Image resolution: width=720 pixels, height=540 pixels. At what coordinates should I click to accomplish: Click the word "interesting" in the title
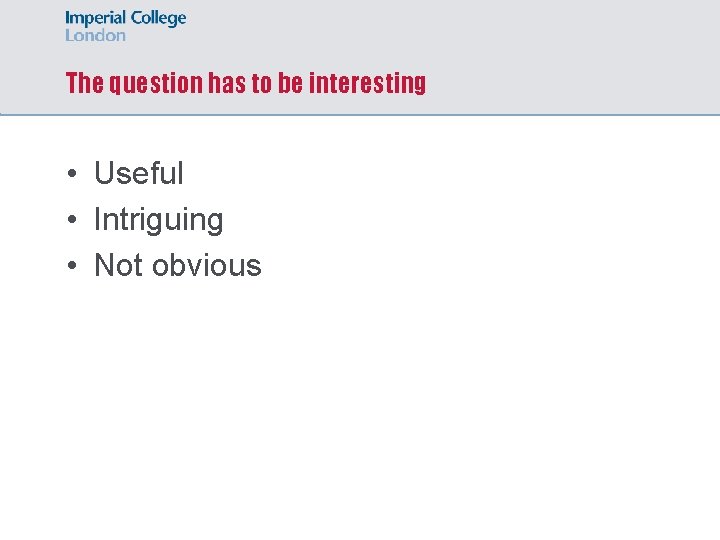367,84
